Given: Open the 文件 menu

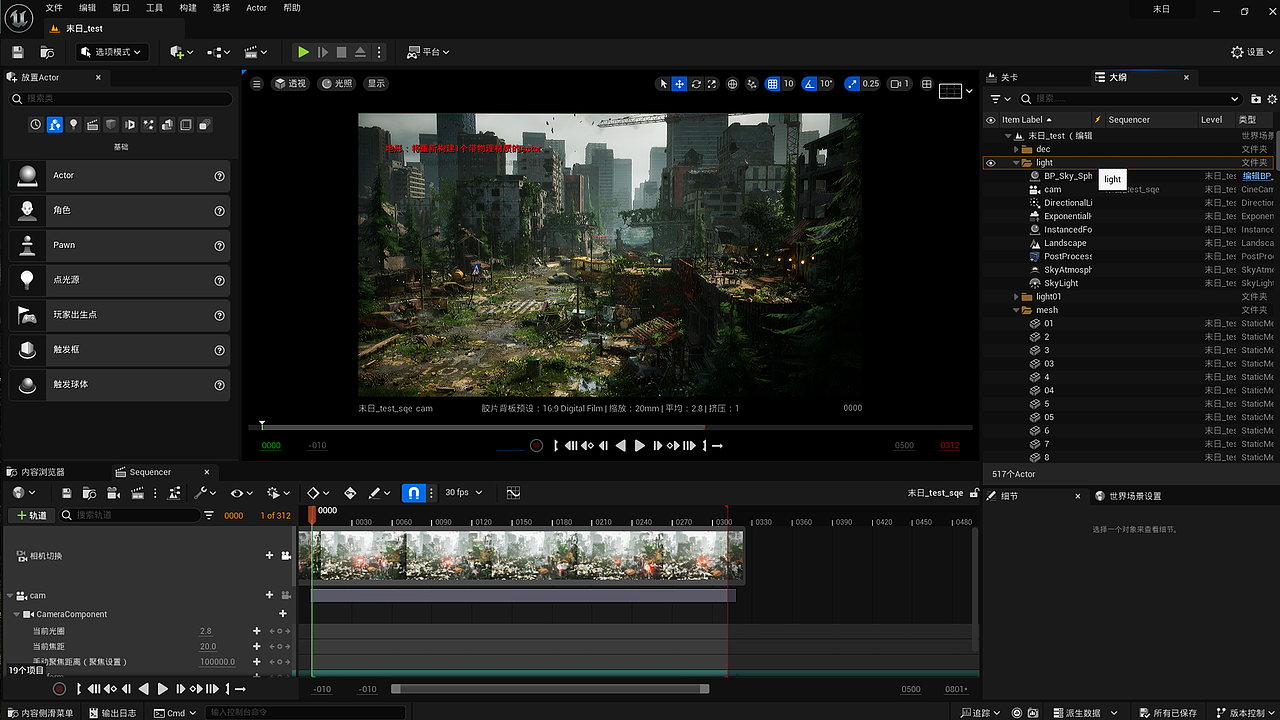Looking at the screenshot, I should pyautogui.click(x=54, y=8).
